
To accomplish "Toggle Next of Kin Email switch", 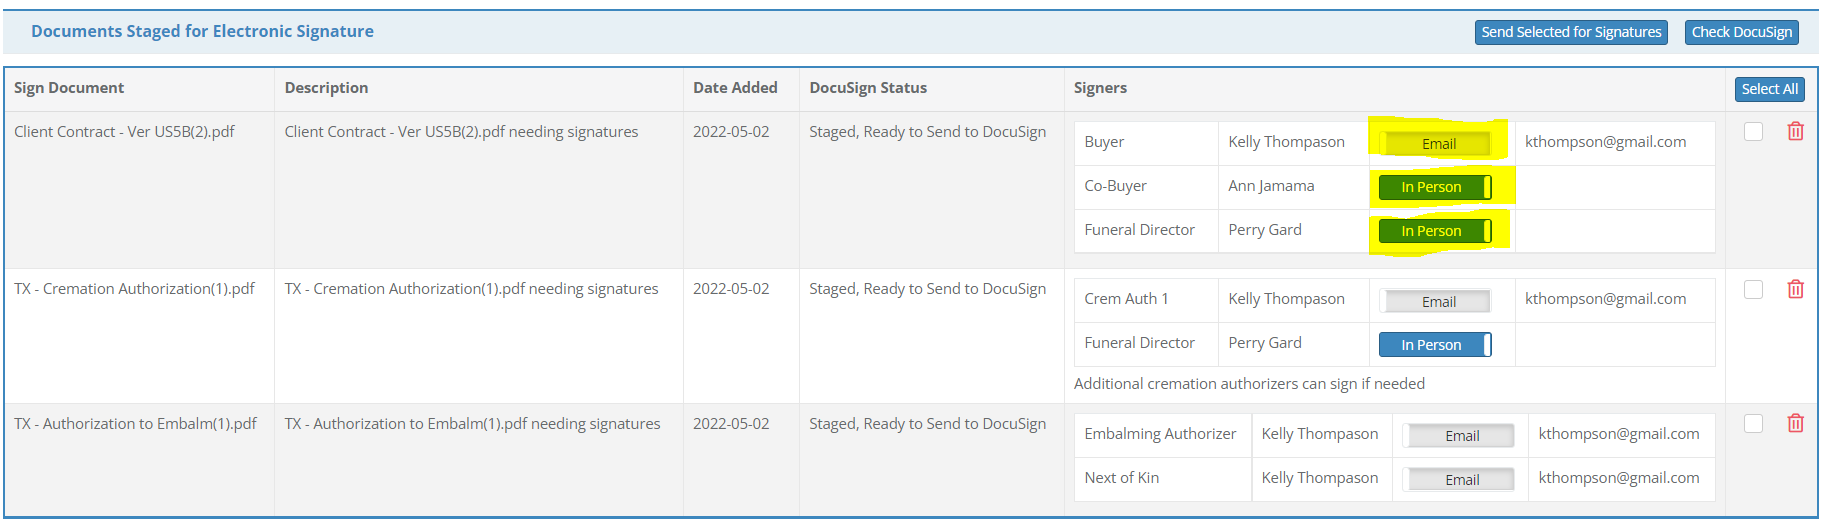I will coord(1461,480).
